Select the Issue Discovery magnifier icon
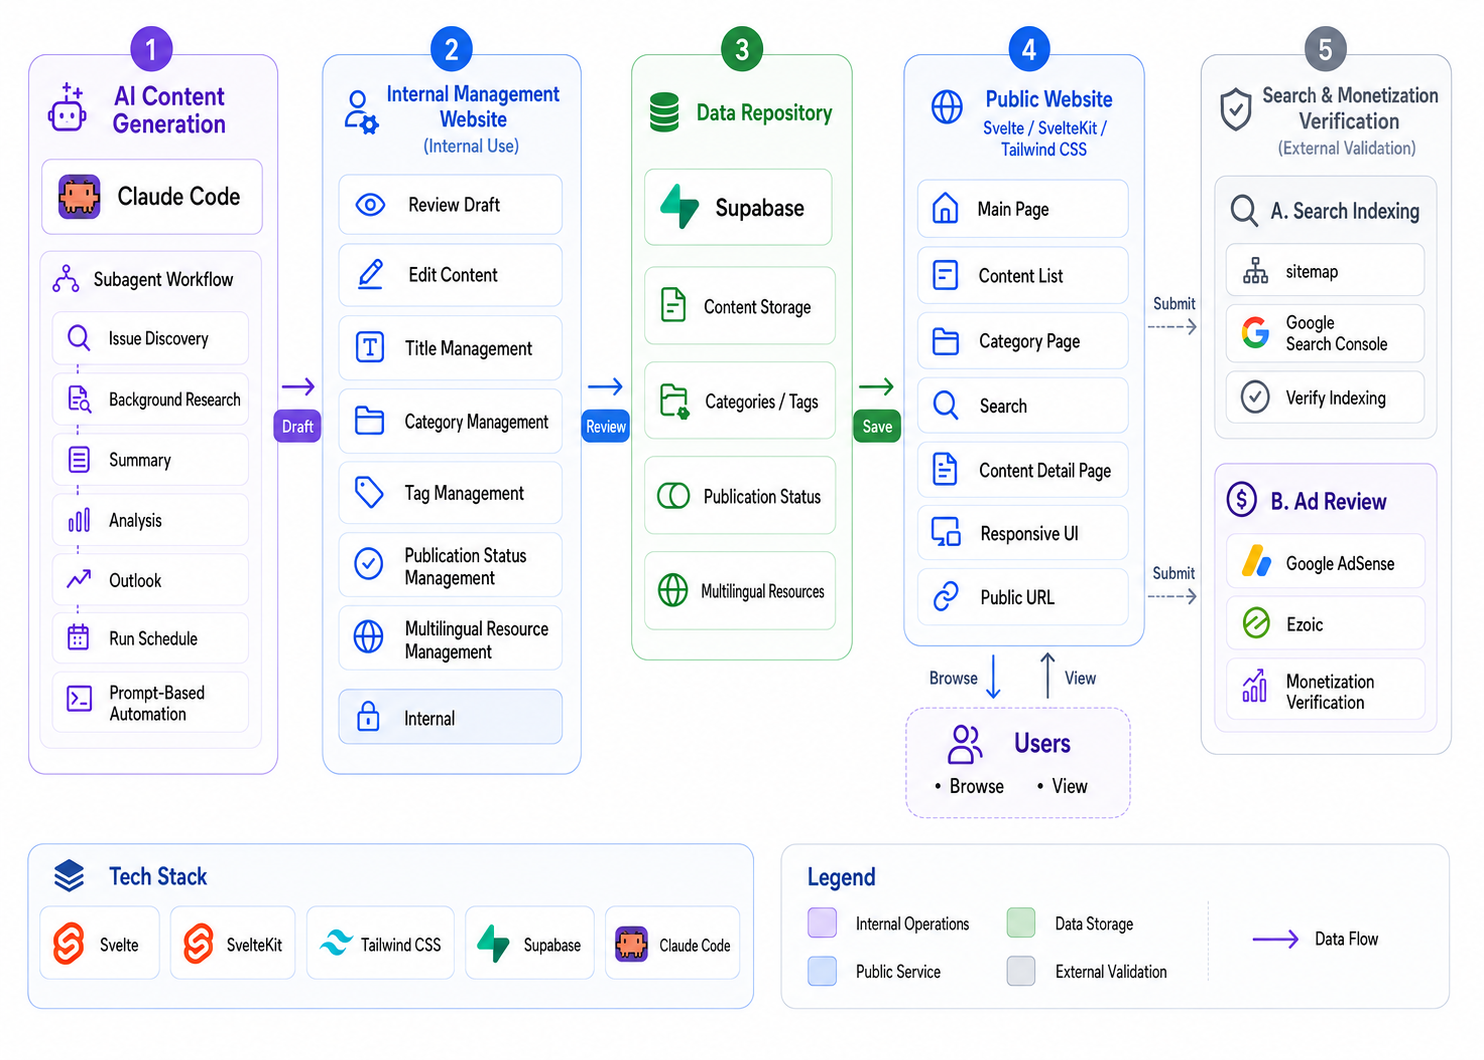 pos(79,338)
